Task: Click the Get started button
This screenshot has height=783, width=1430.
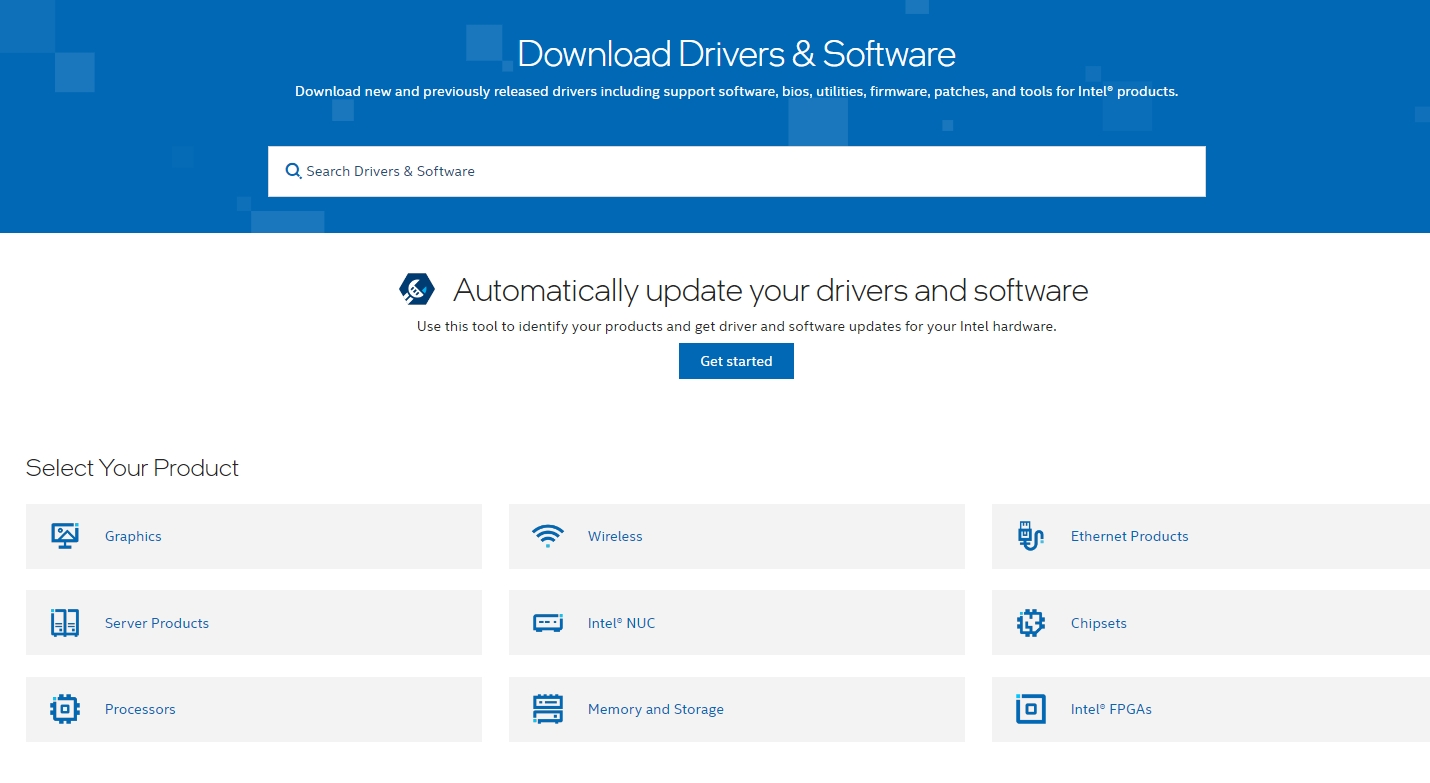Action: tap(736, 361)
